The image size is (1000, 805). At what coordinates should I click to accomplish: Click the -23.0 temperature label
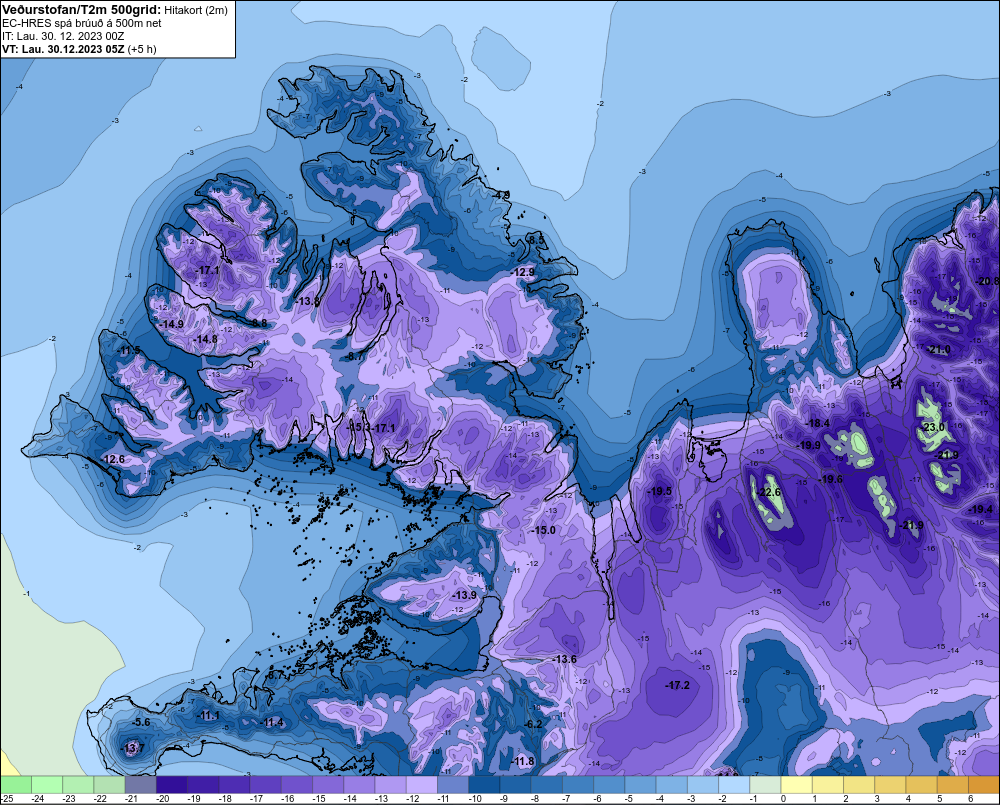tap(933, 427)
